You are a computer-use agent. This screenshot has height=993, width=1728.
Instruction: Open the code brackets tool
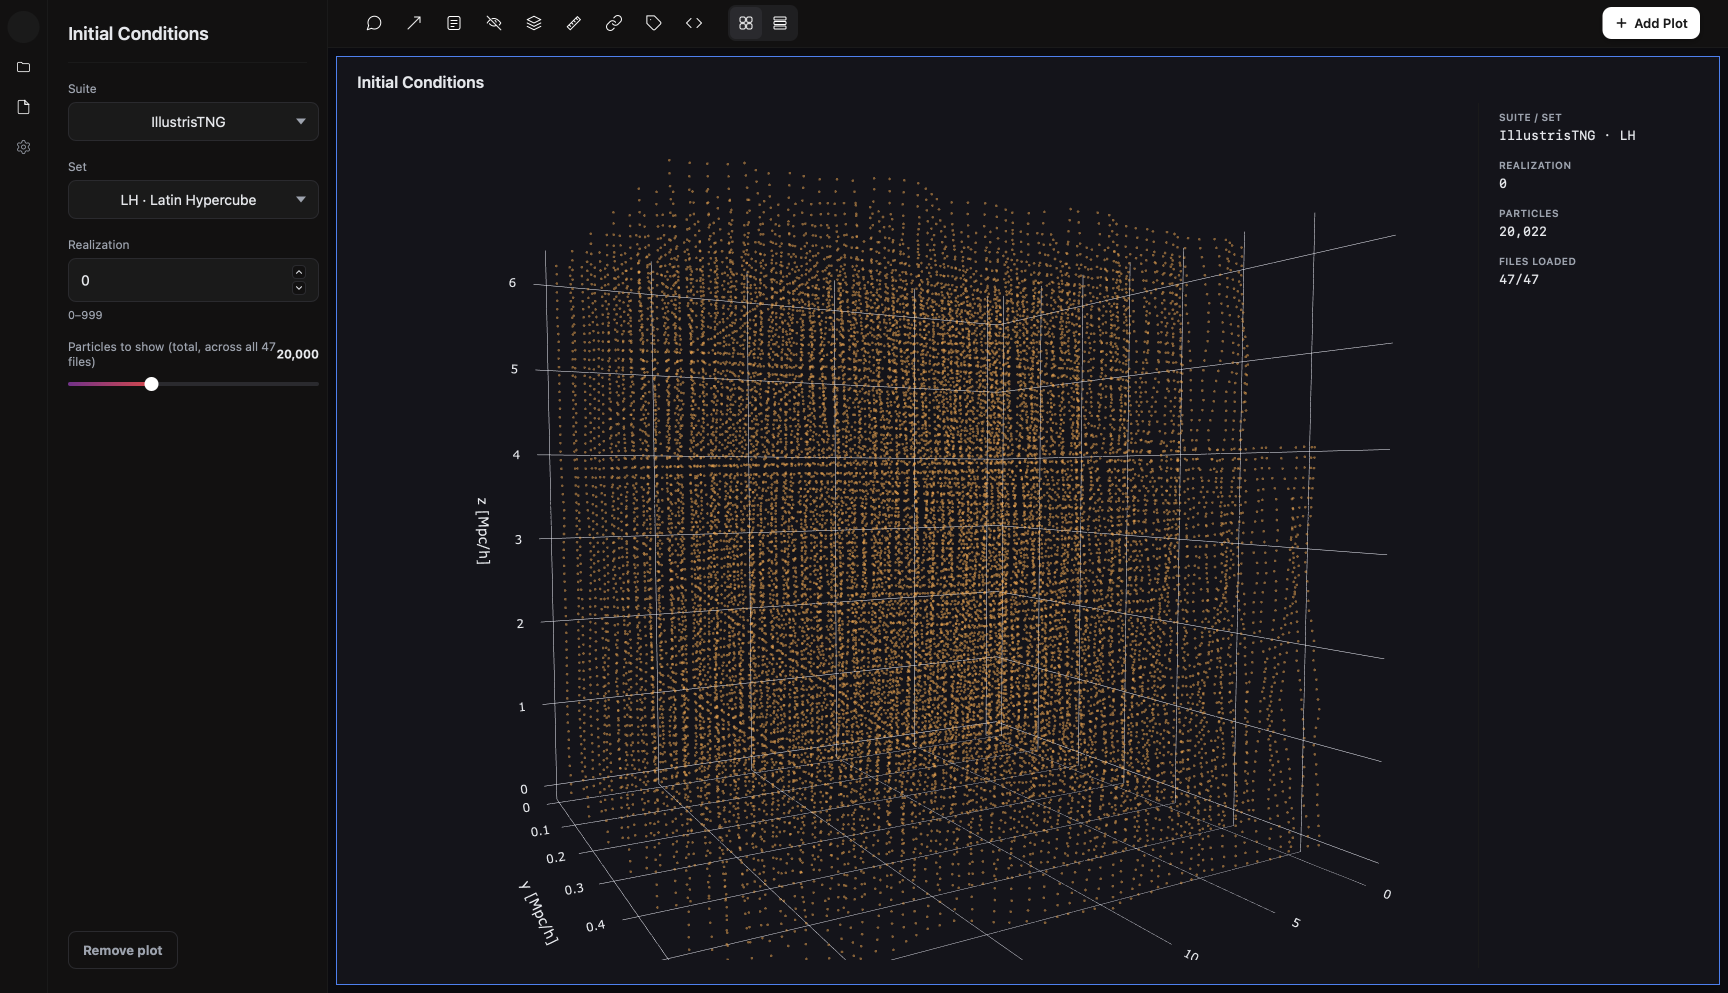click(694, 23)
